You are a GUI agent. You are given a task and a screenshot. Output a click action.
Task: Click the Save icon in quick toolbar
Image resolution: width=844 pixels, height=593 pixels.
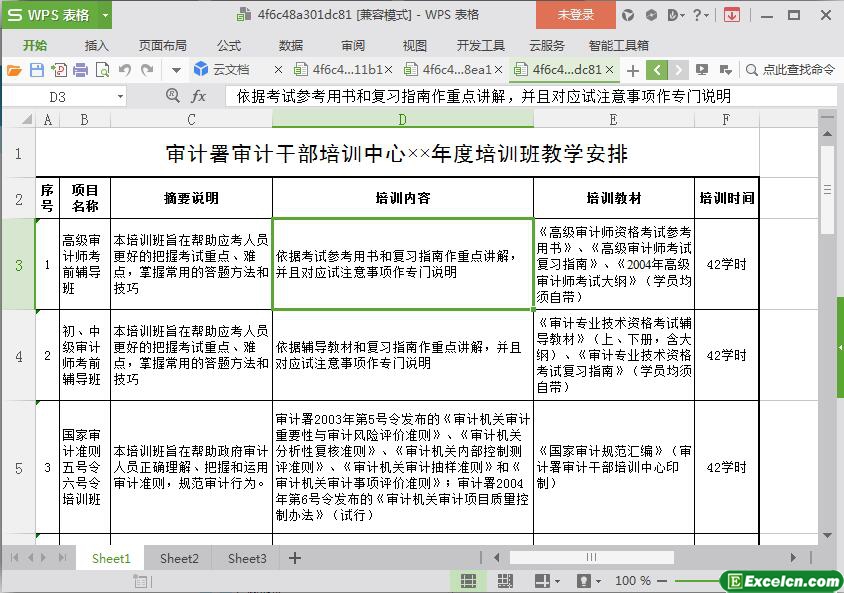[x=36, y=70]
